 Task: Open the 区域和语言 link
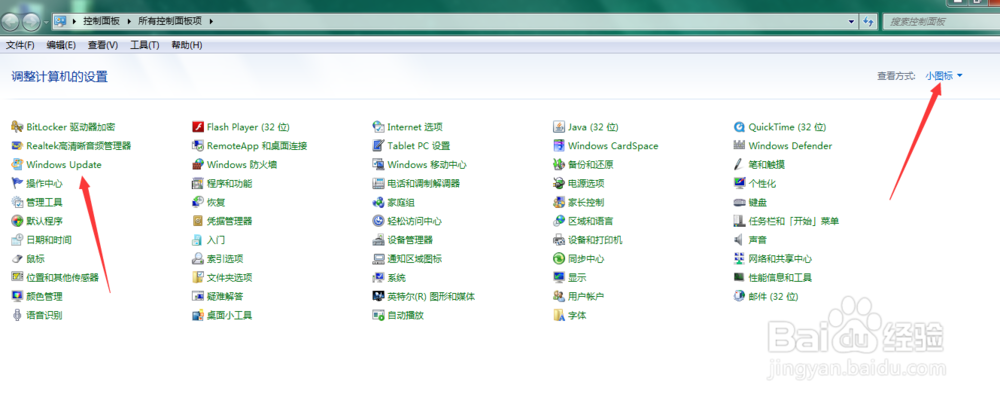591,221
